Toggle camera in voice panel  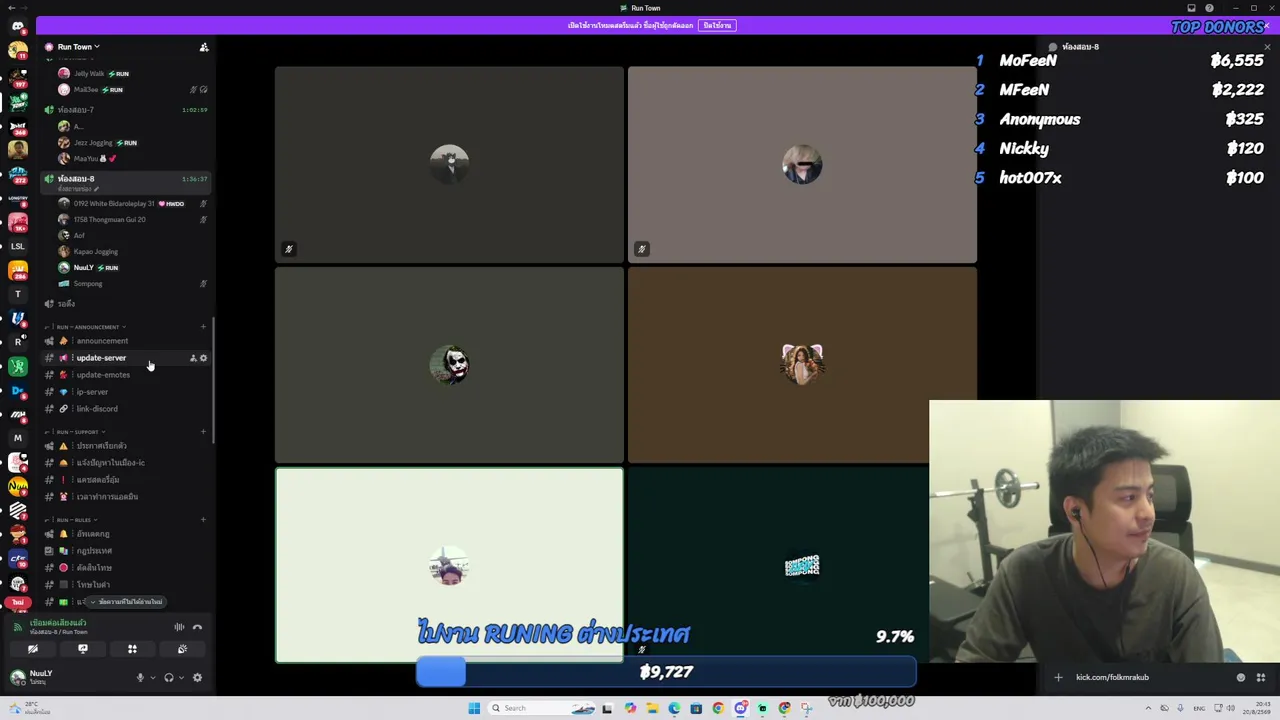[33, 649]
